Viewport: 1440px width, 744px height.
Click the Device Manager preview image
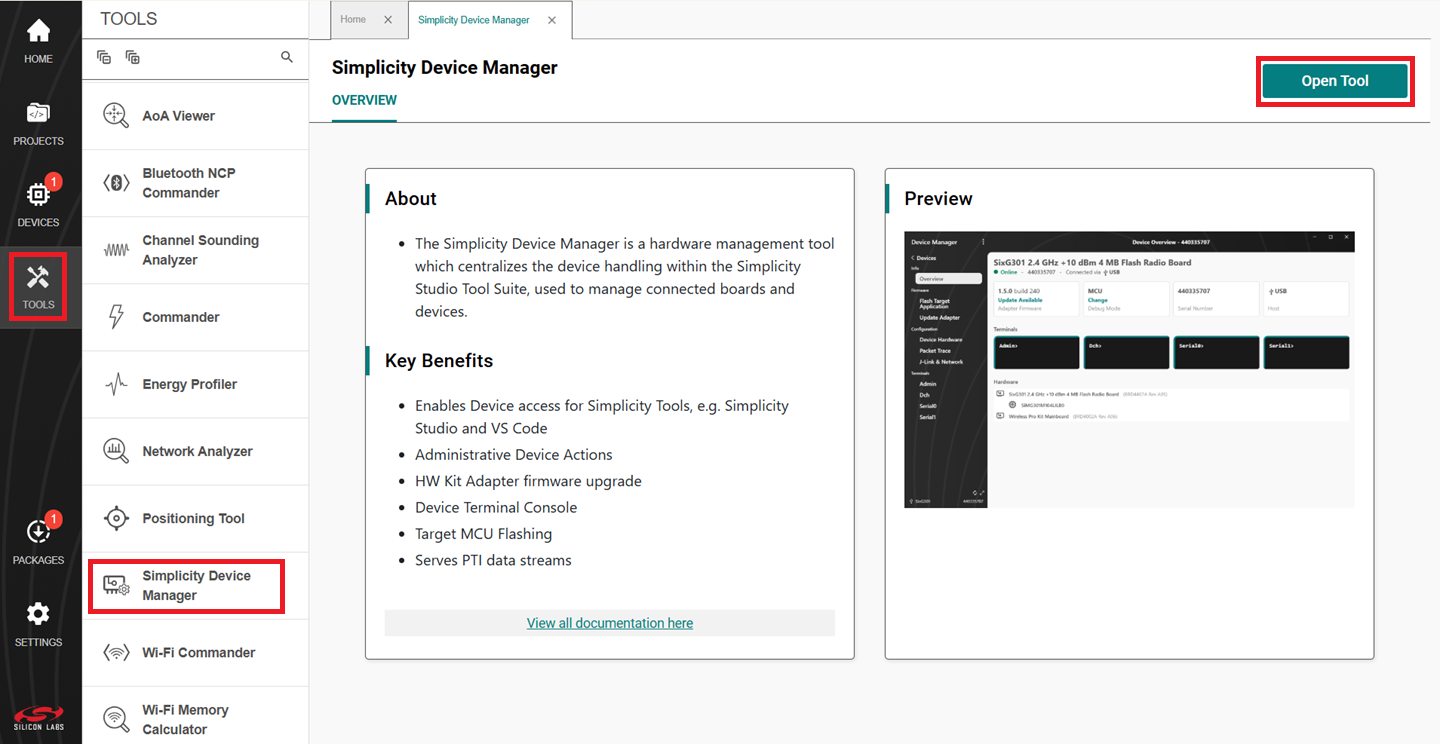[x=1129, y=370]
